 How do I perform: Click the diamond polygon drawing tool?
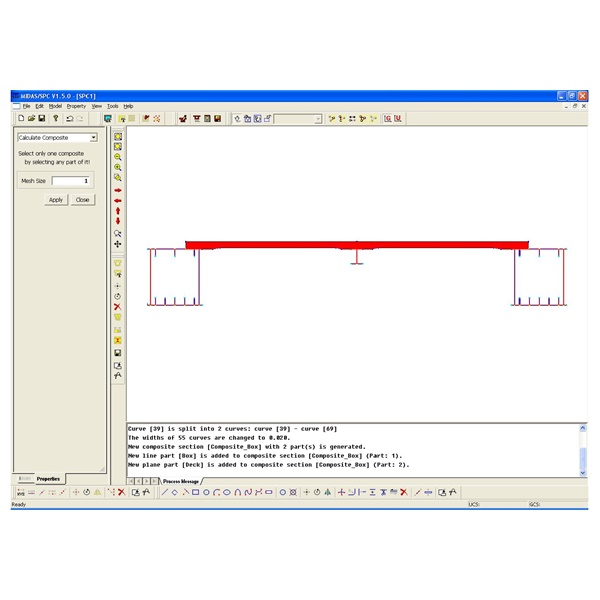click(x=175, y=492)
